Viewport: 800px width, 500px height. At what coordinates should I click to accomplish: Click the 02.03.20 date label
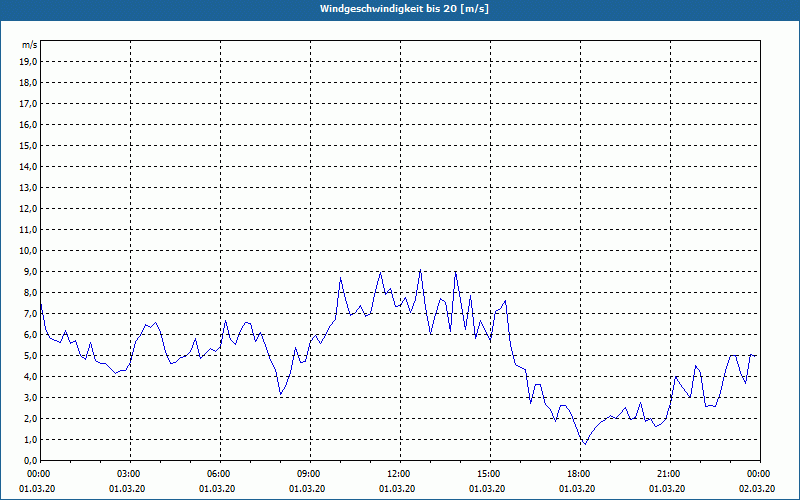(x=757, y=489)
